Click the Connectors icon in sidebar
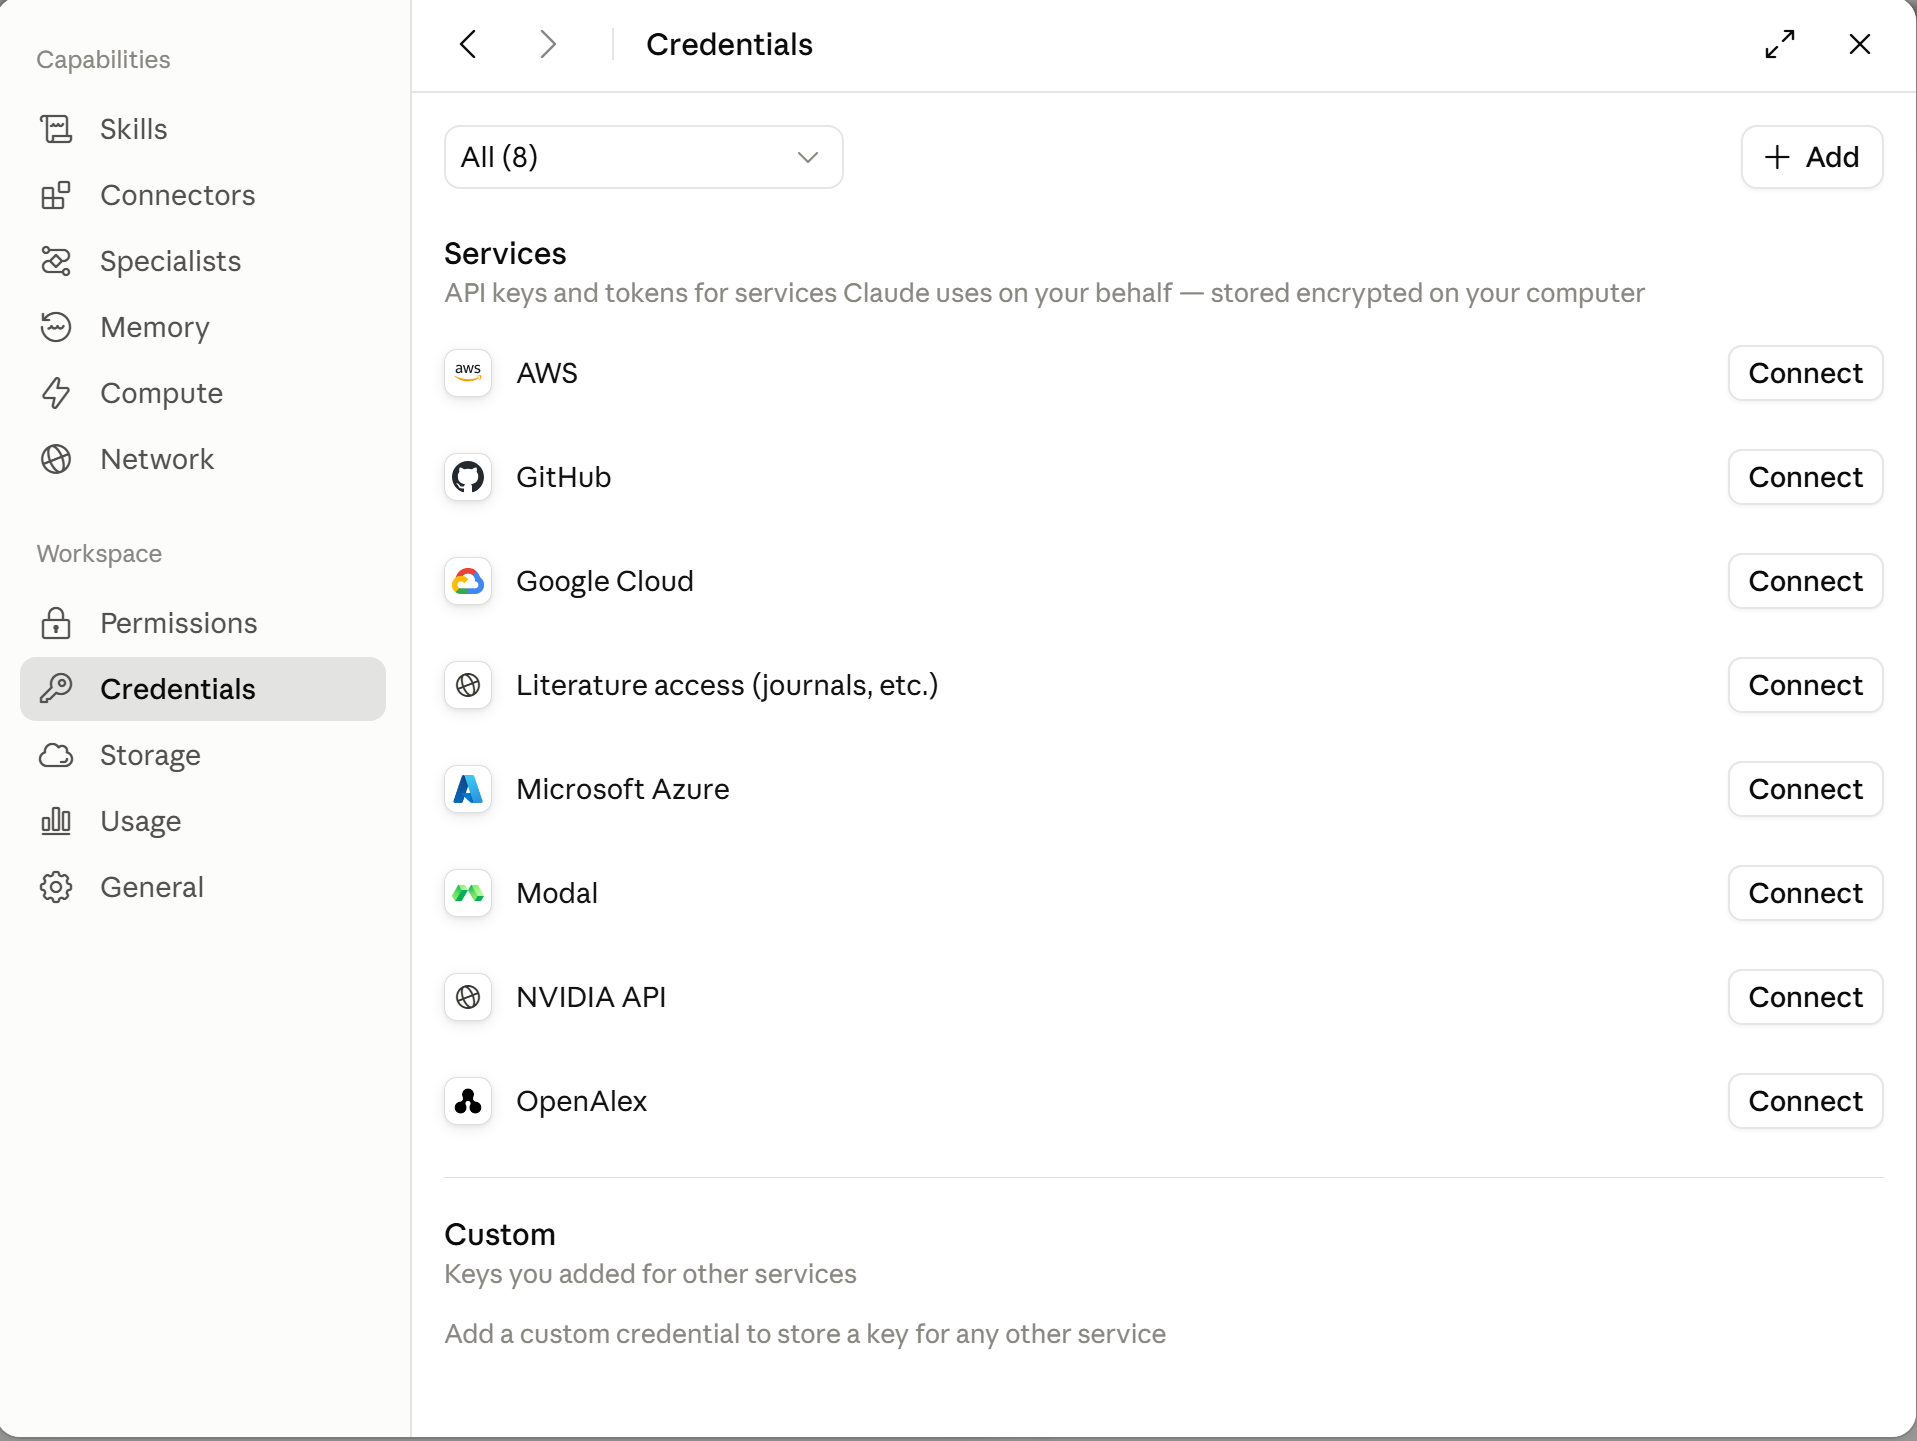The image size is (1917, 1441). (x=56, y=195)
